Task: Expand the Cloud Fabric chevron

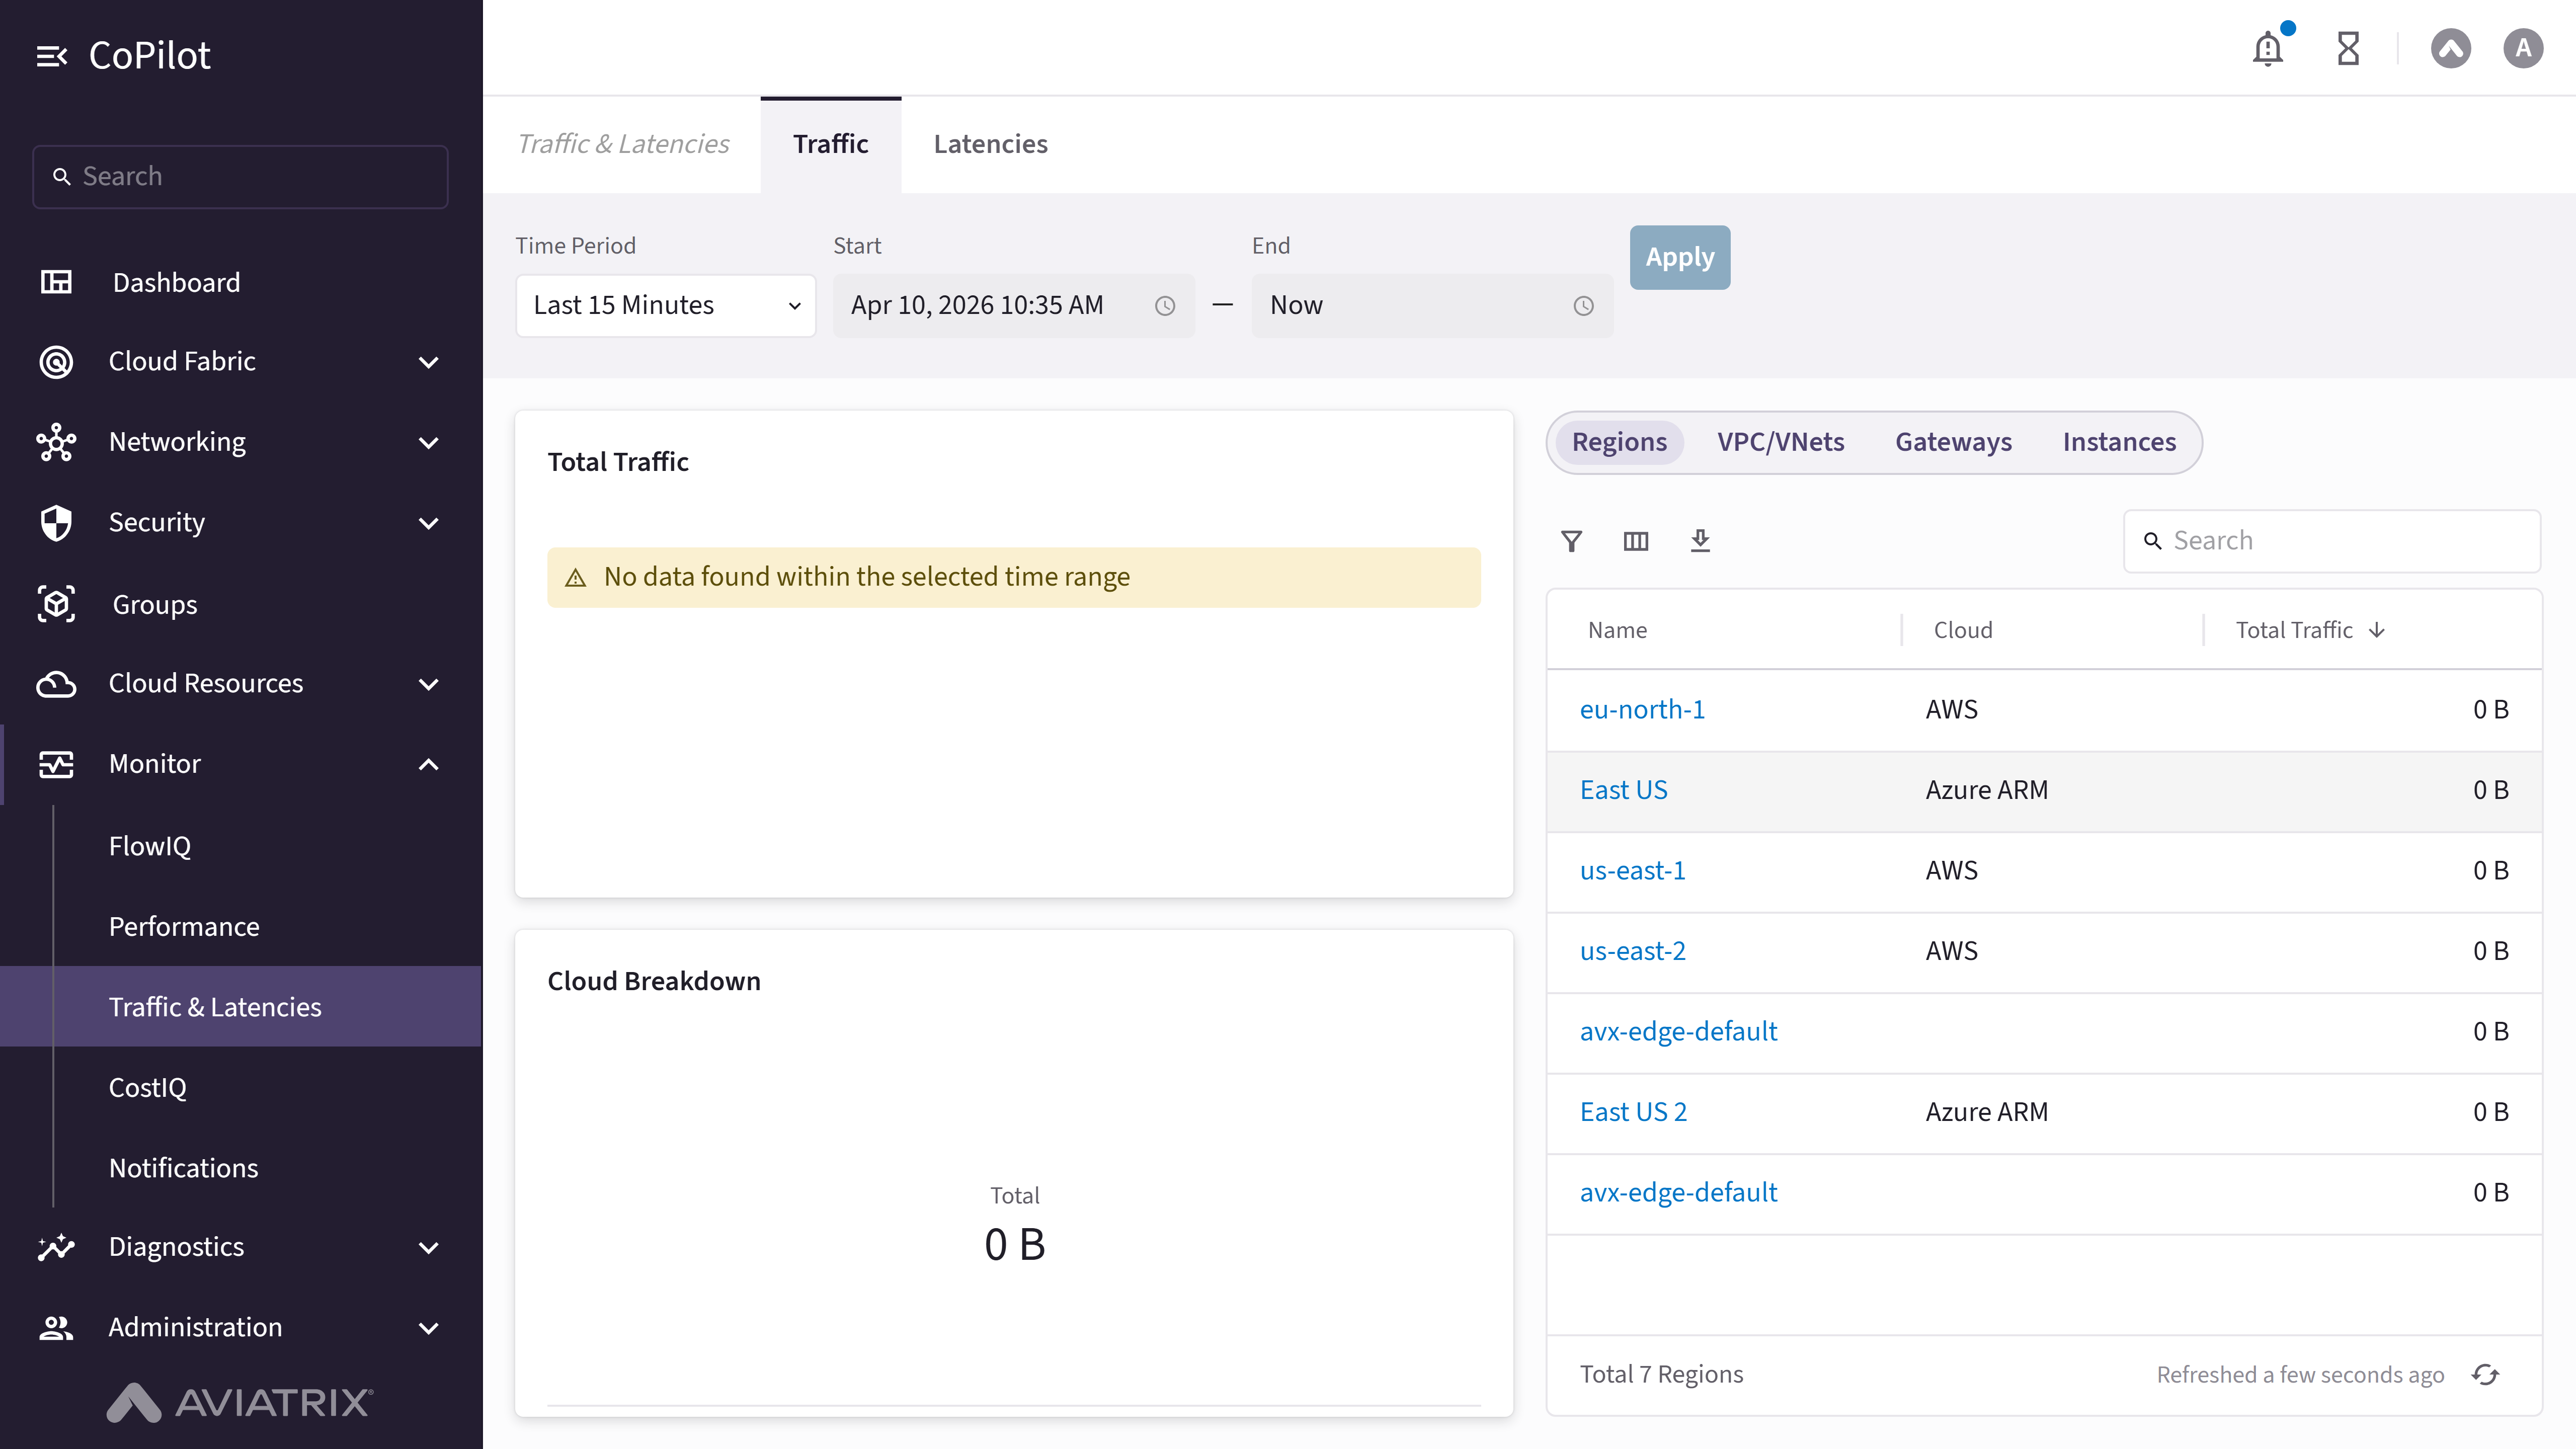Action: 429,362
